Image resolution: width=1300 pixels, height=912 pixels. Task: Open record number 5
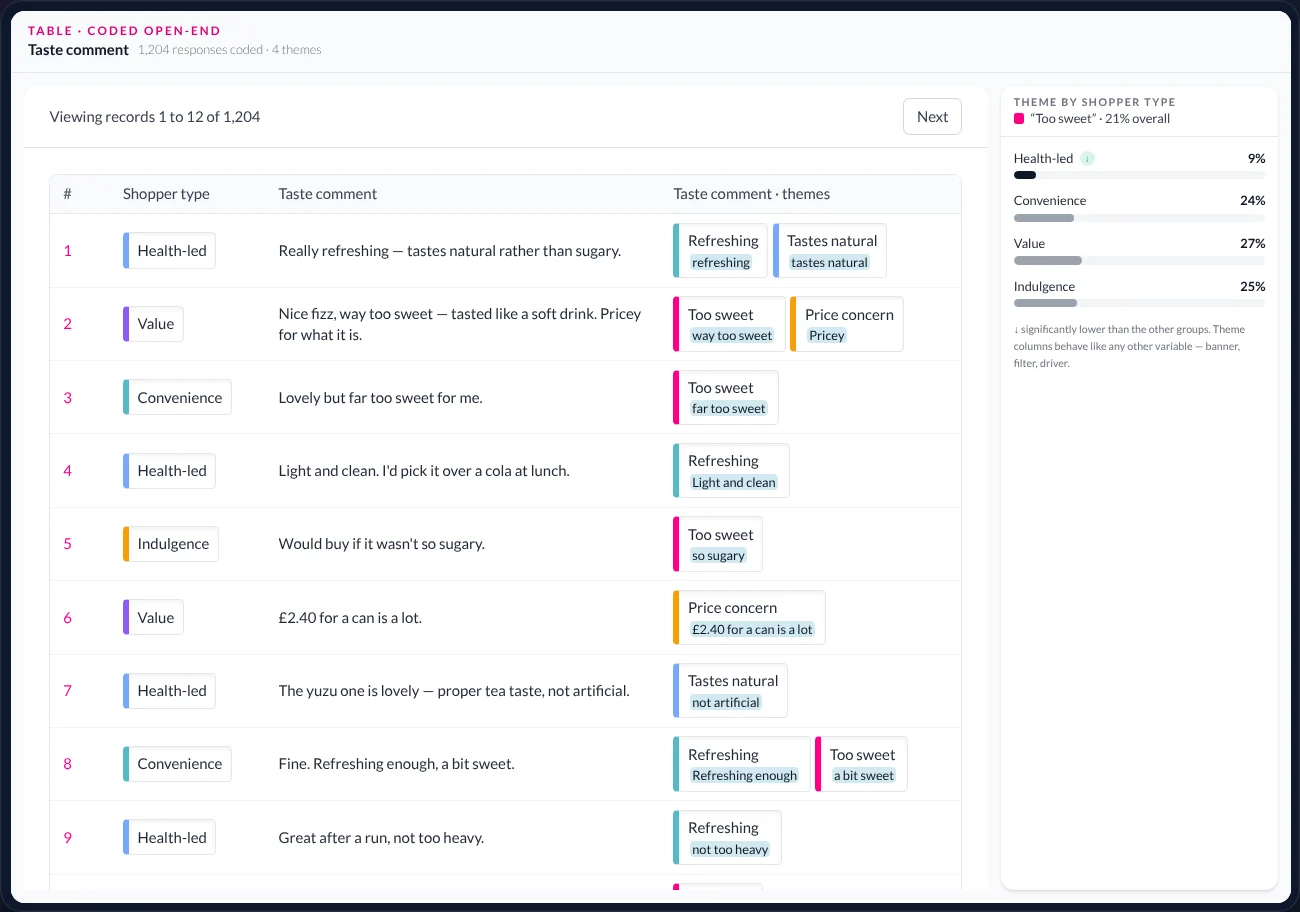tap(68, 544)
